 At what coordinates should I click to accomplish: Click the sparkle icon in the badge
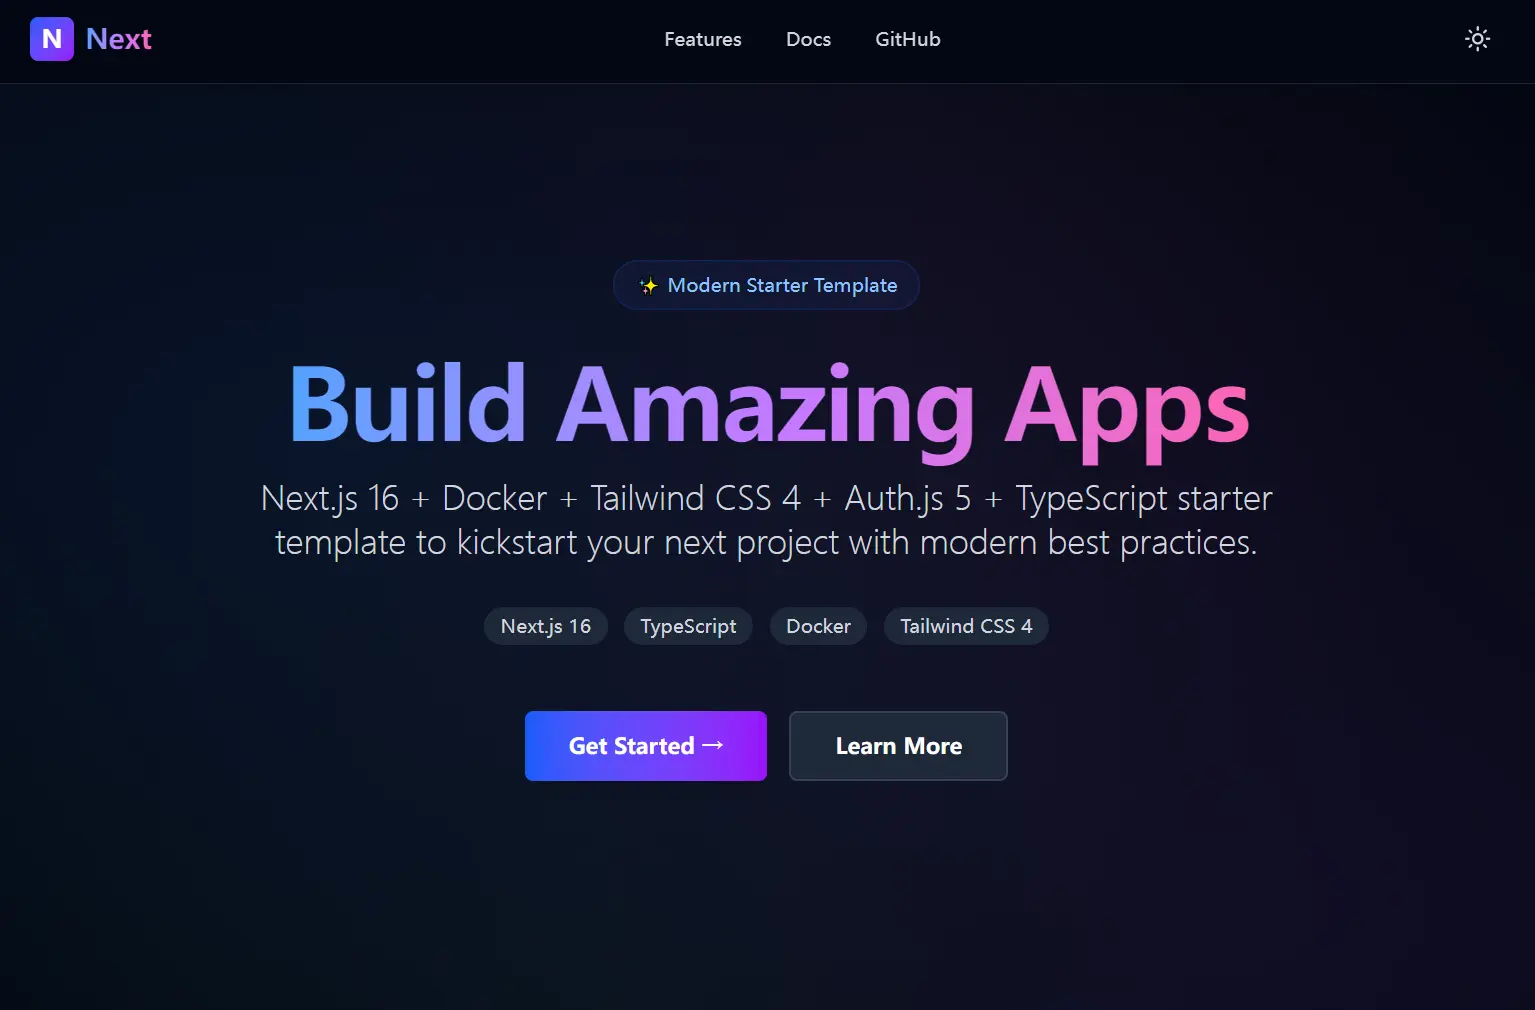click(649, 285)
